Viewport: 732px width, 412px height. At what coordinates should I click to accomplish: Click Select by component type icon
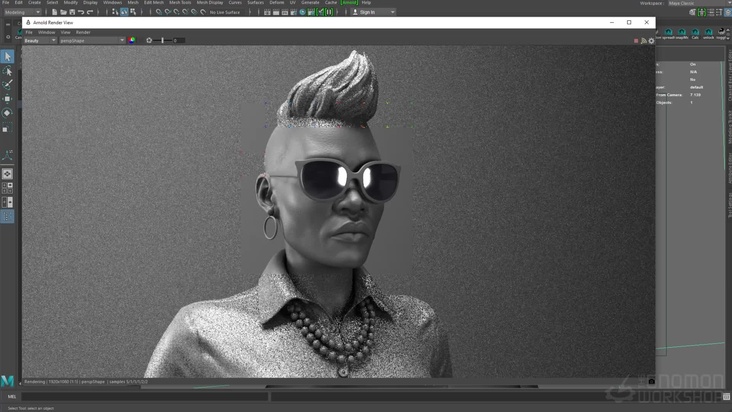pos(133,12)
